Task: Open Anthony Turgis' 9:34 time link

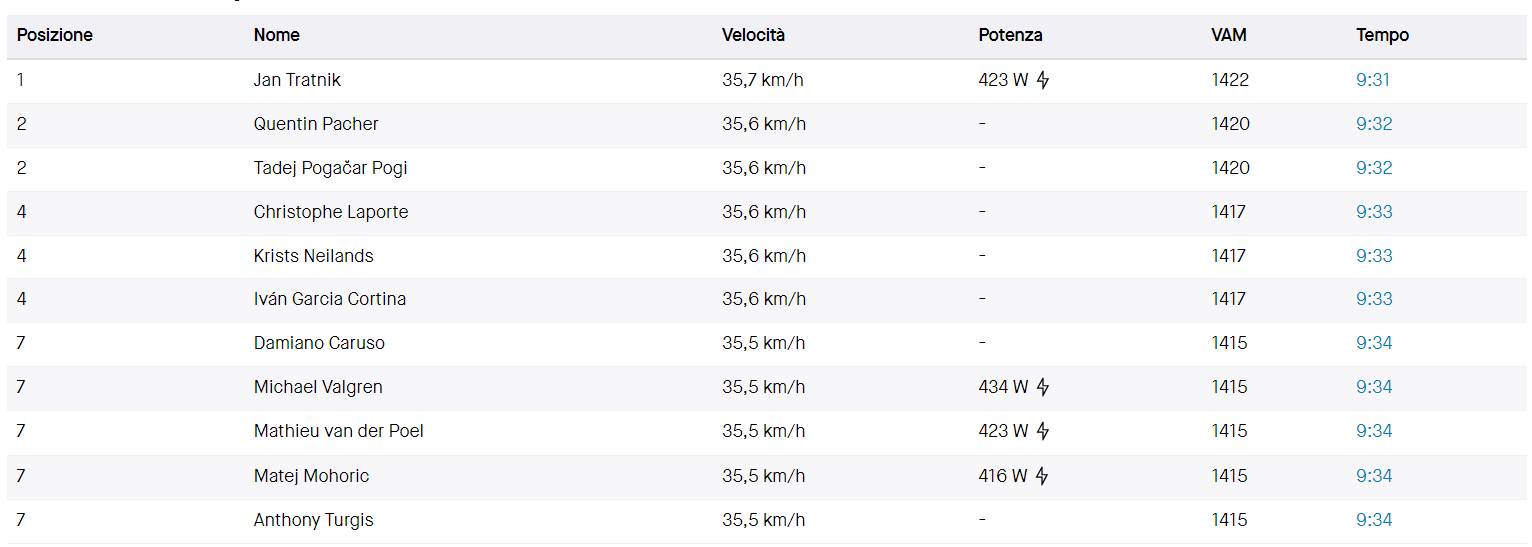Action: [x=1374, y=520]
